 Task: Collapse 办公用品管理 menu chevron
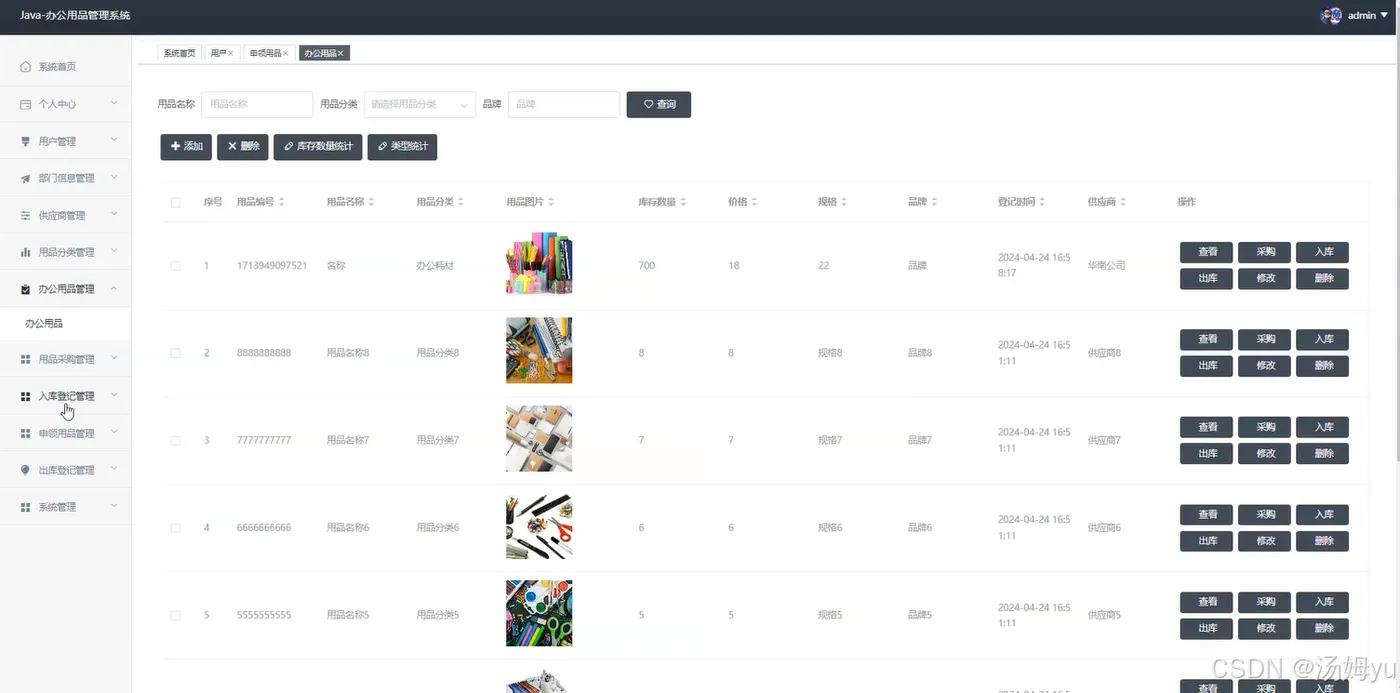tap(114, 288)
